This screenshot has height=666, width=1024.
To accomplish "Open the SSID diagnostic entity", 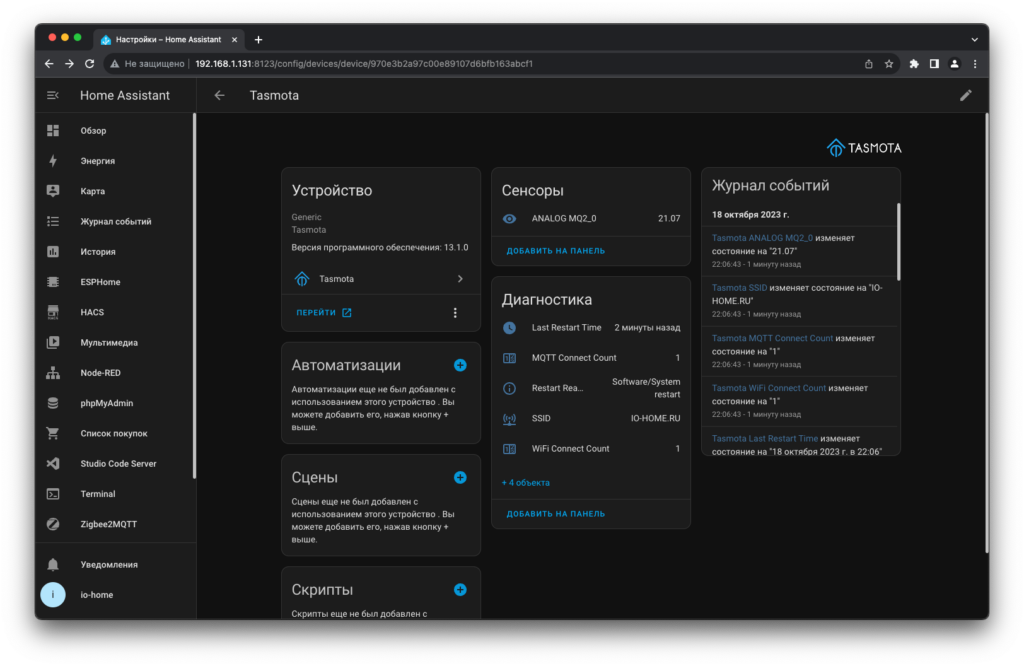I will 591,419.
